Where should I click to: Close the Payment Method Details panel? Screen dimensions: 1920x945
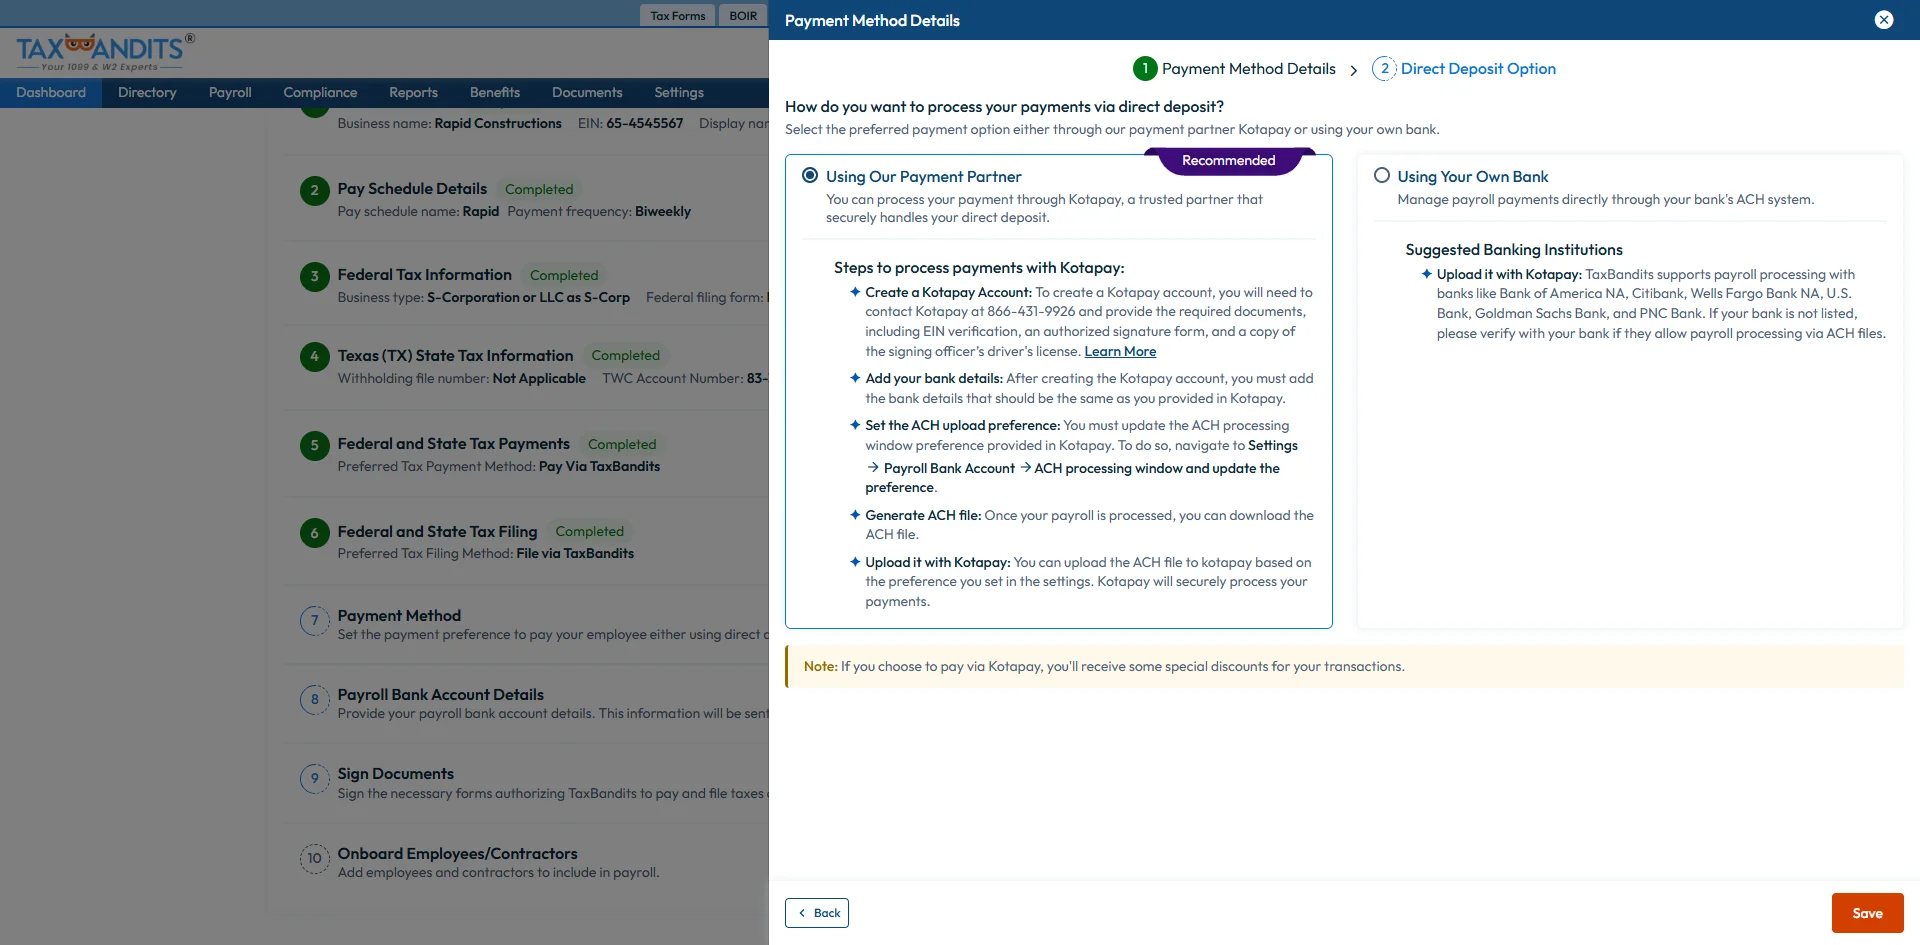[x=1884, y=20]
